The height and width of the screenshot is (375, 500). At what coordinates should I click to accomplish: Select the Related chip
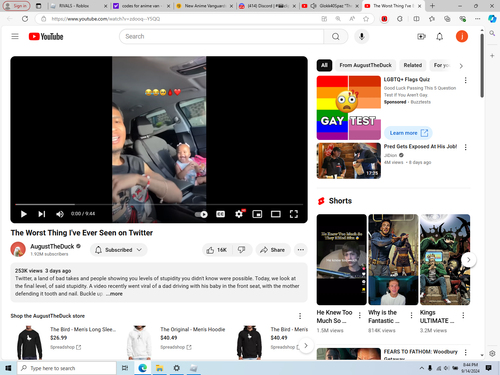[413, 65]
